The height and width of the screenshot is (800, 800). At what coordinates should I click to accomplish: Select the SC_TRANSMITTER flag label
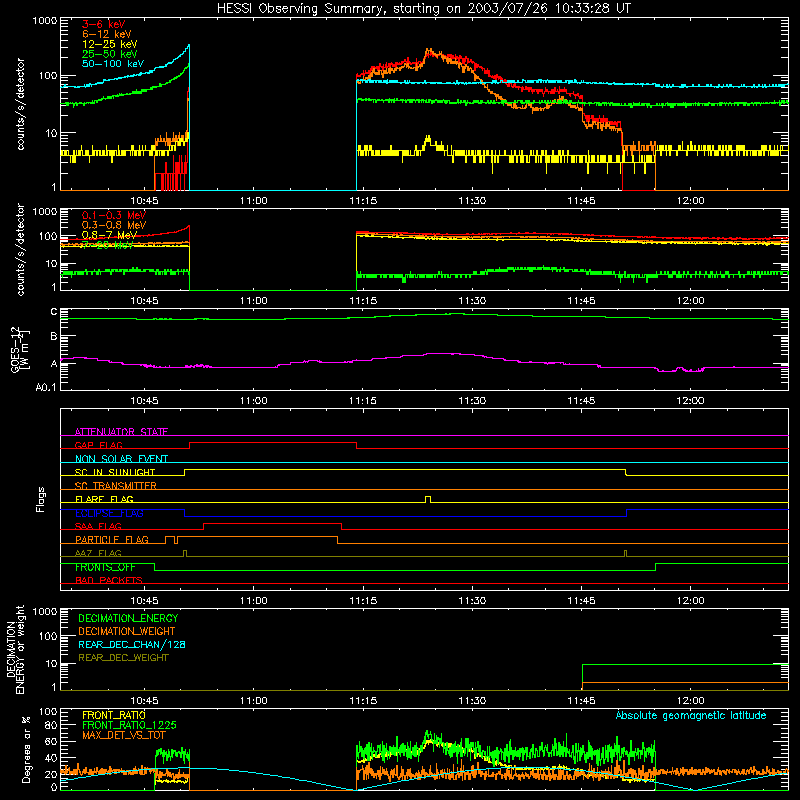(116, 486)
